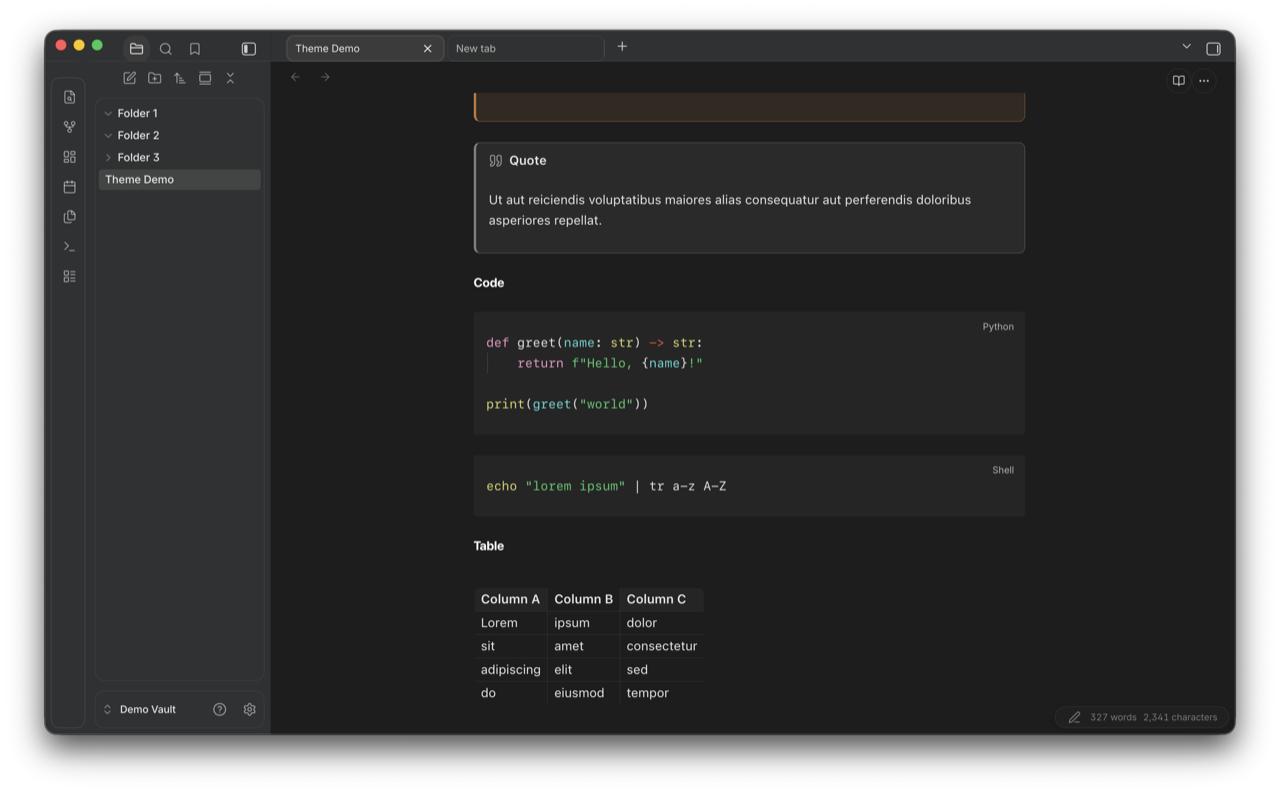1280x793 pixels.
Task: Click the Quote callout title
Action: point(527,160)
